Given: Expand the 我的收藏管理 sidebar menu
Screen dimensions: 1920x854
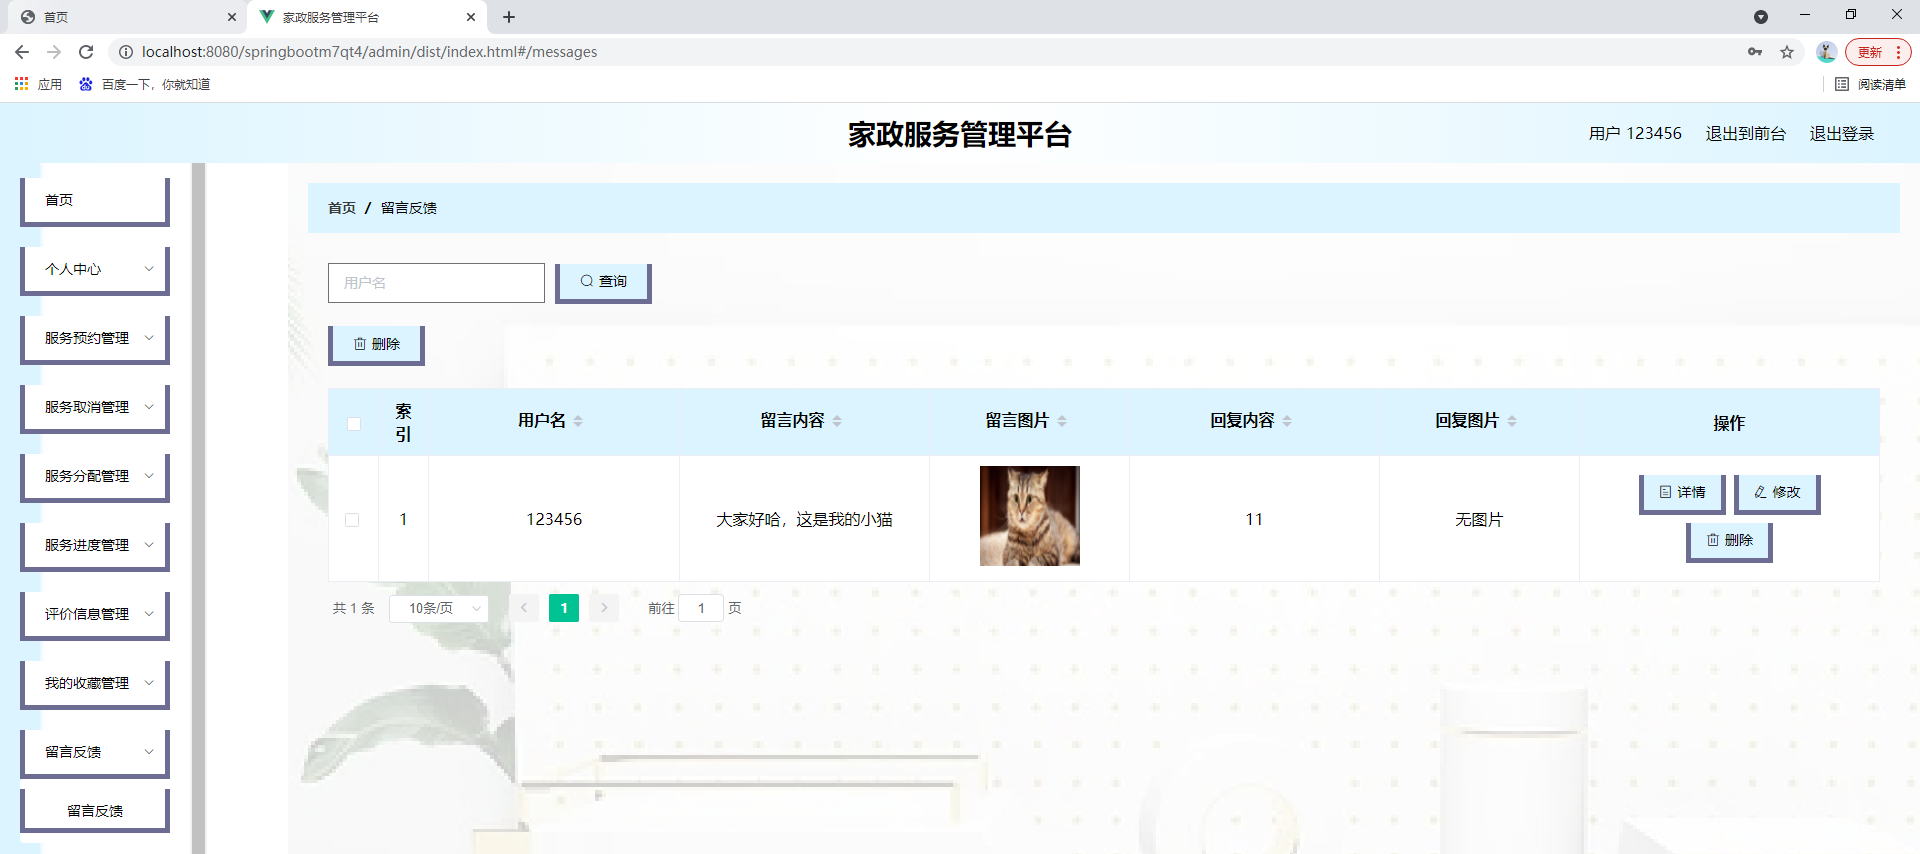Looking at the screenshot, I should coord(95,683).
